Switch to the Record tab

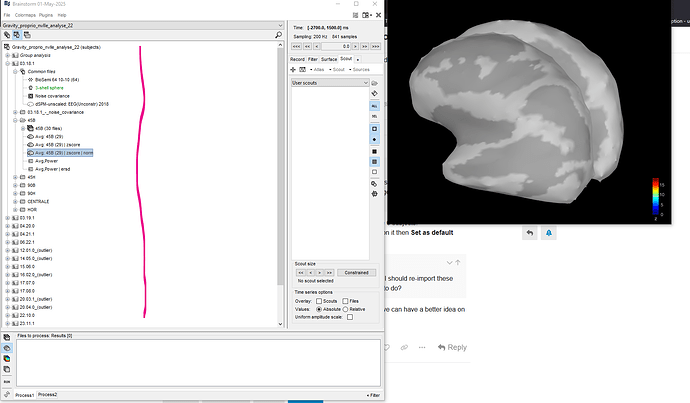coord(297,59)
